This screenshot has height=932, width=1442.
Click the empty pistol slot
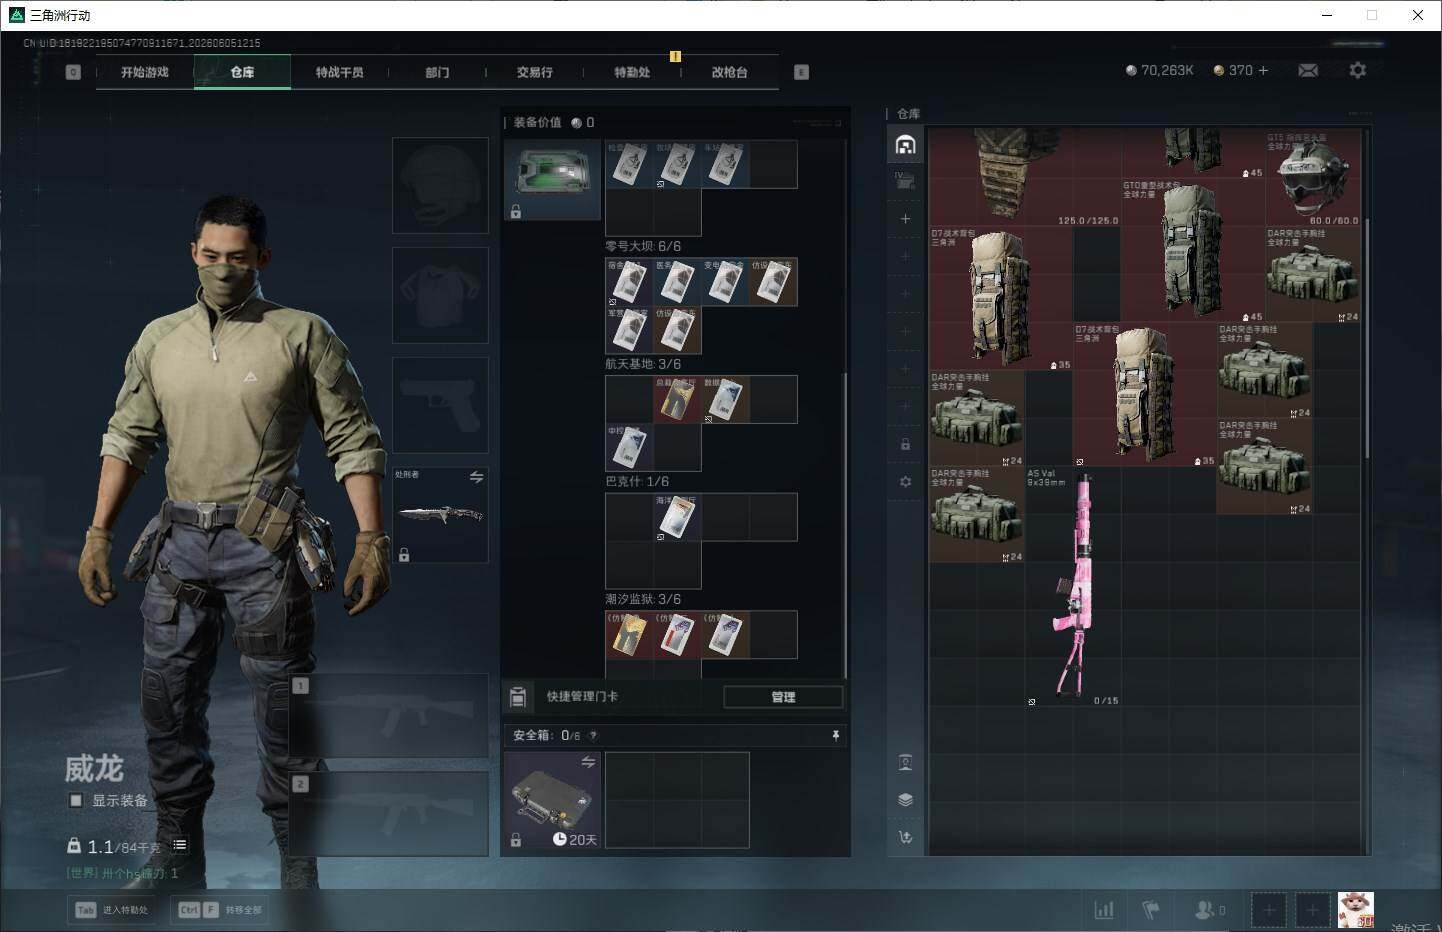440,406
